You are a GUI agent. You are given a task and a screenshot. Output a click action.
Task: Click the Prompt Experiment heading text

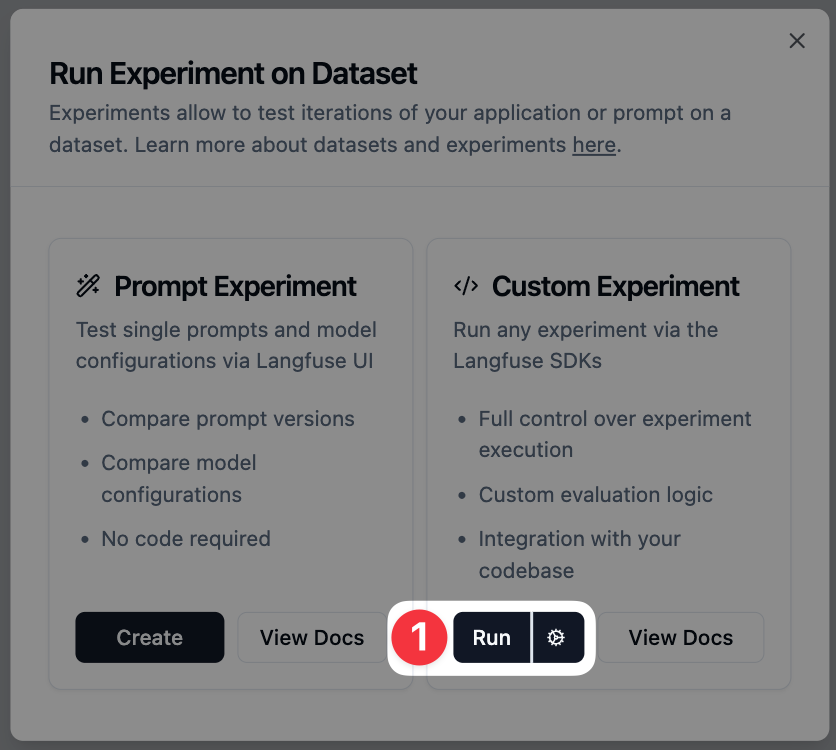point(235,286)
